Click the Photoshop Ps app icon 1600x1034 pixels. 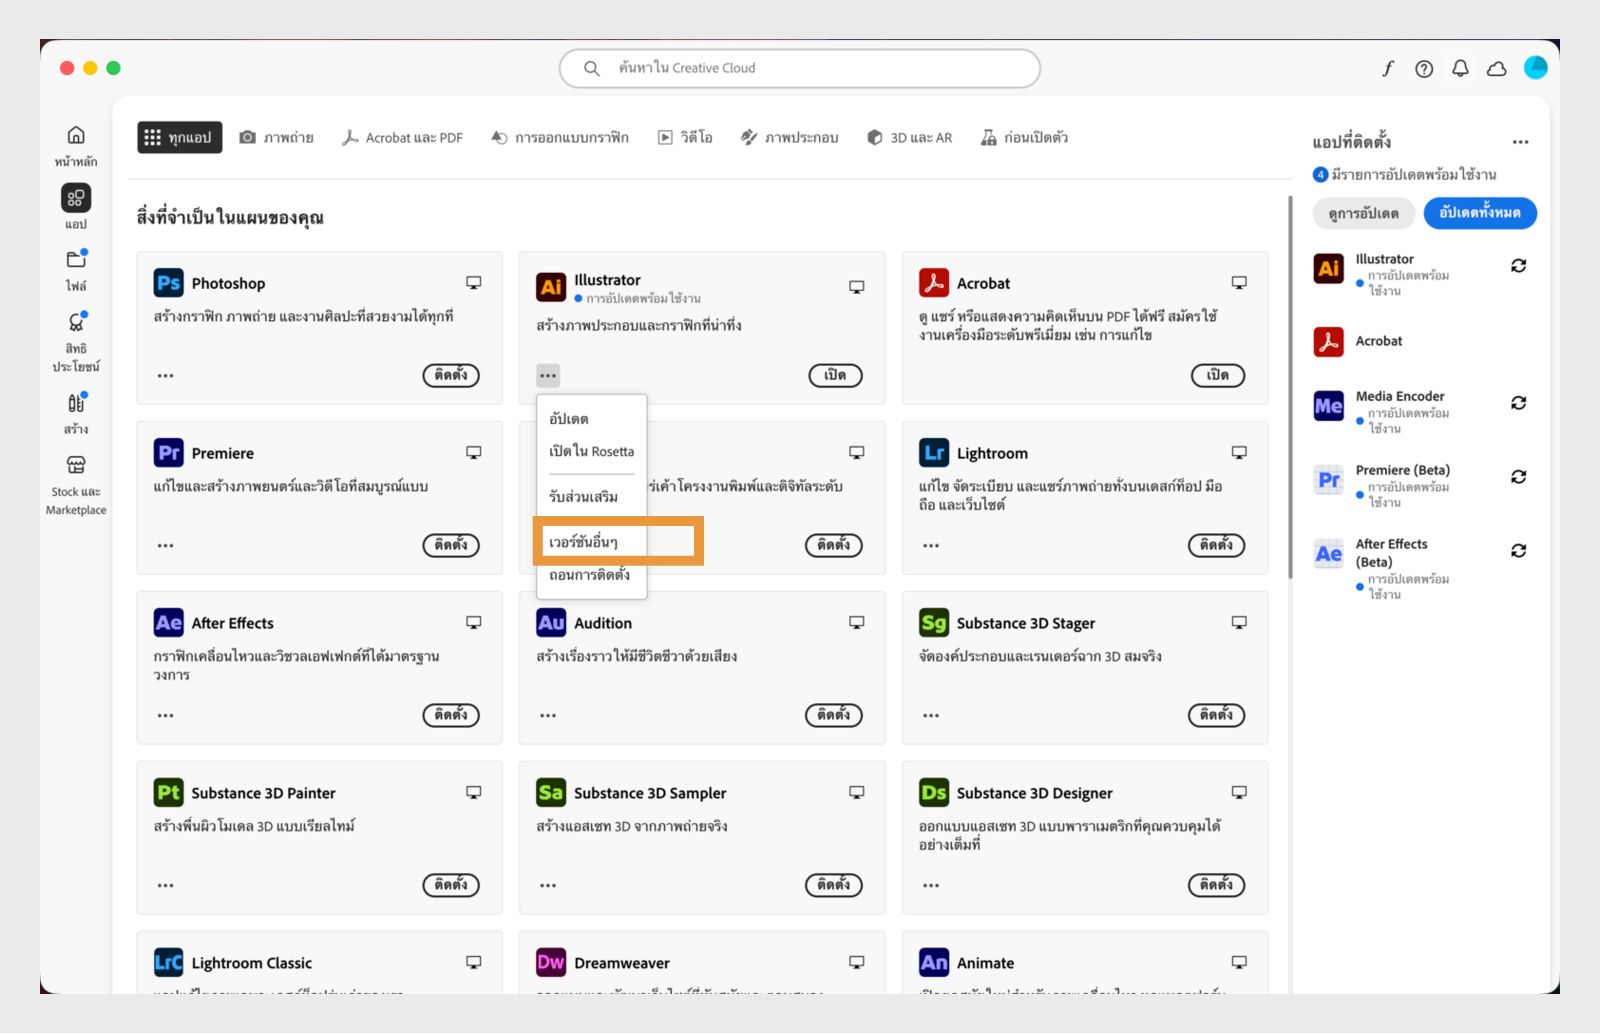(x=169, y=283)
